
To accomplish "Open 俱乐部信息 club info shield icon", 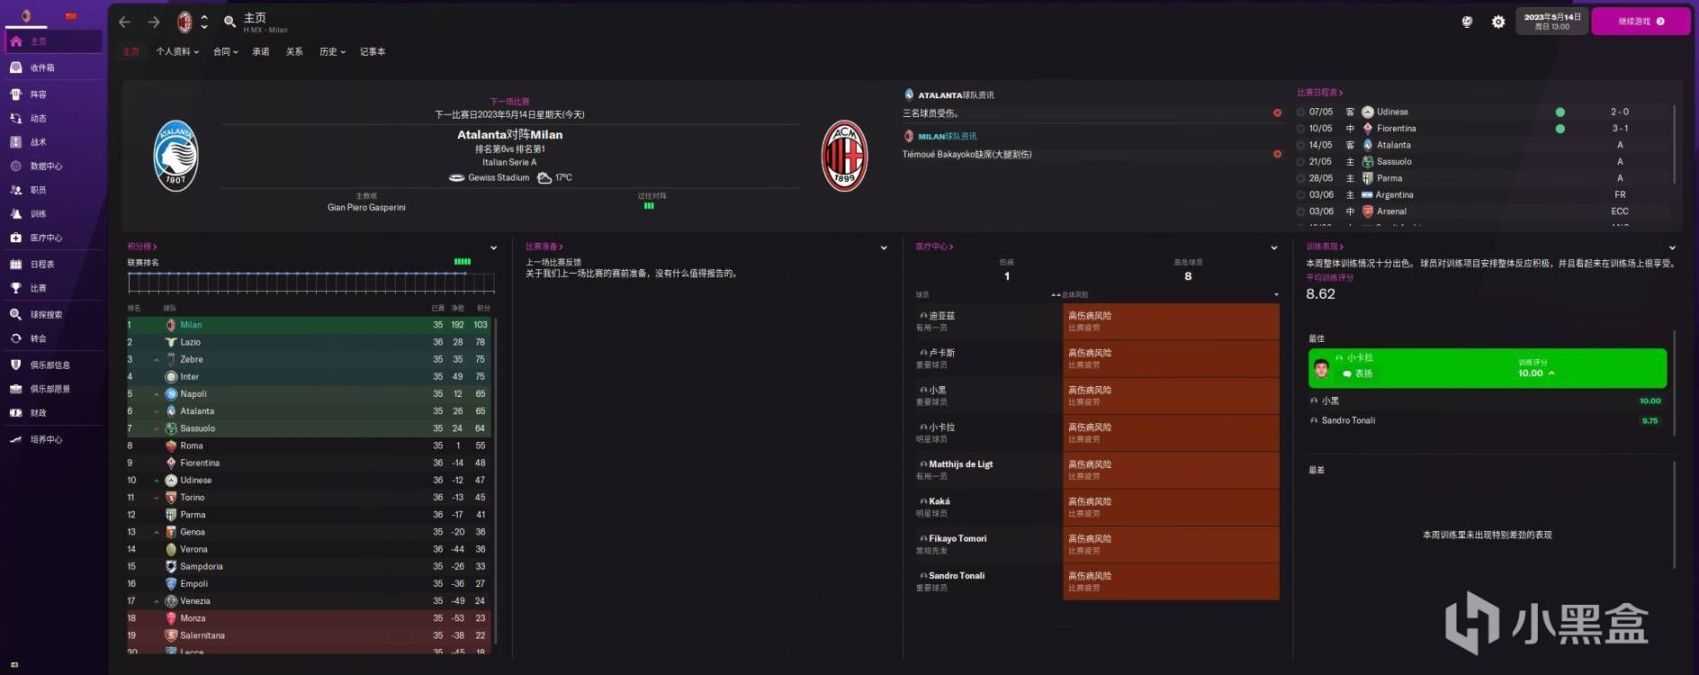I will click(16, 365).
